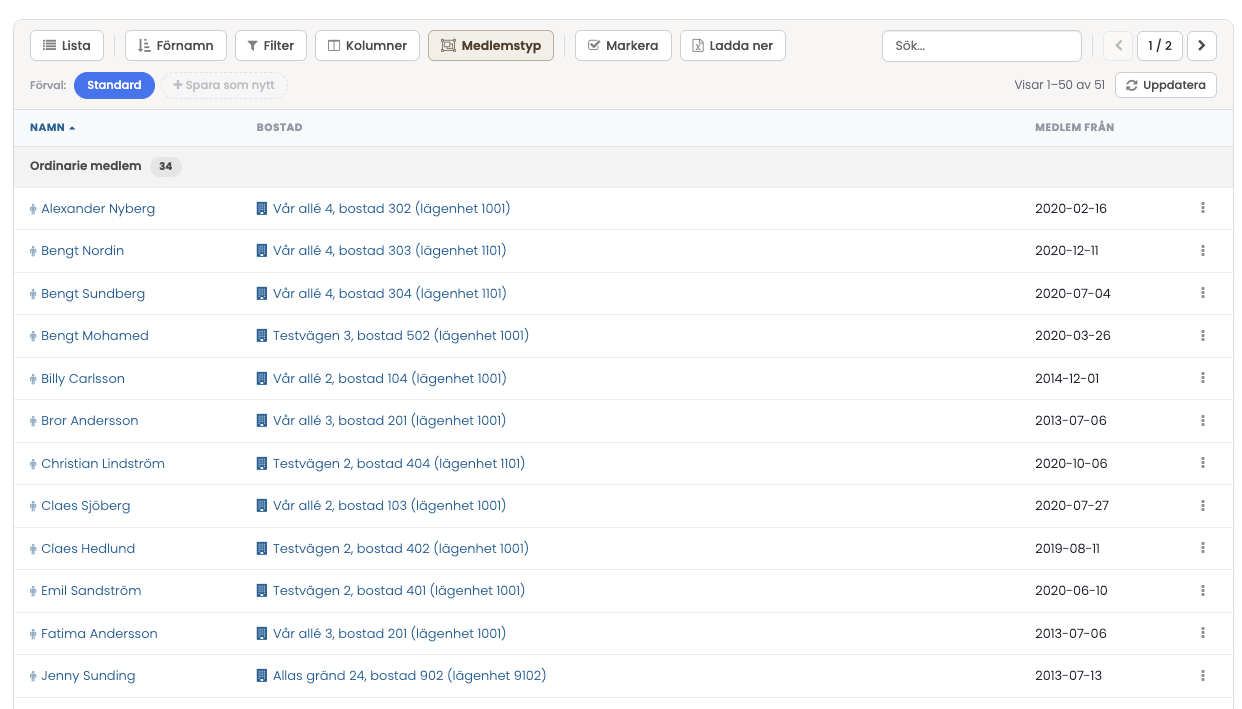Open the three-dot menu for Bengt Nordin
Image resolution: width=1242 pixels, height=709 pixels.
1203,251
